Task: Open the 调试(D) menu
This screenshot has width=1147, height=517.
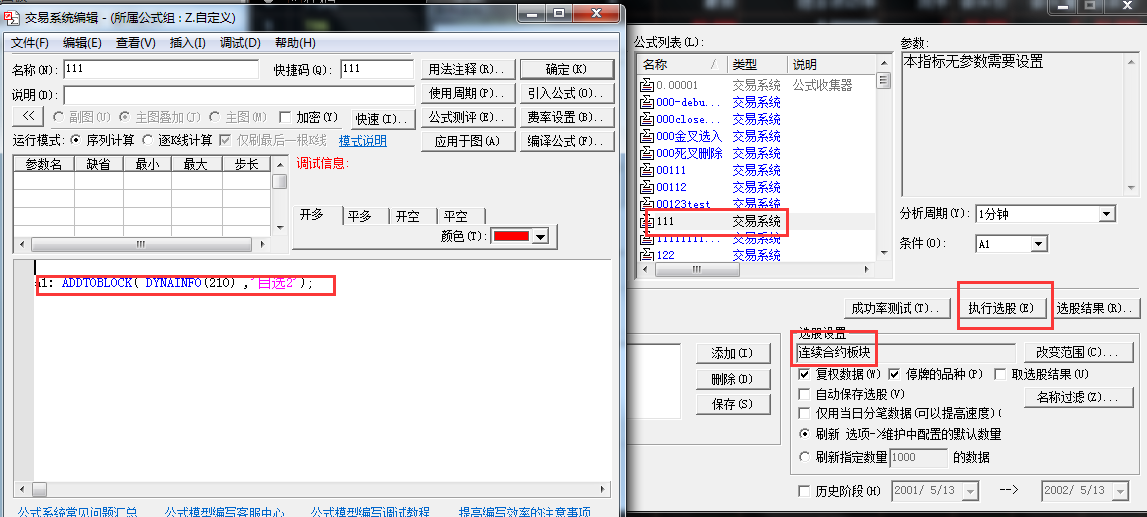Action: (x=240, y=43)
